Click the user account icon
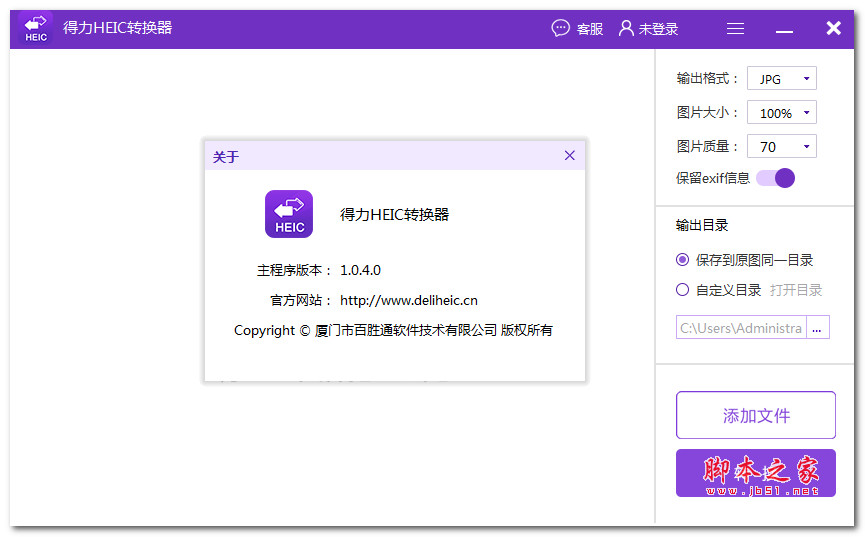The width and height of the screenshot is (865, 537). tap(626, 28)
